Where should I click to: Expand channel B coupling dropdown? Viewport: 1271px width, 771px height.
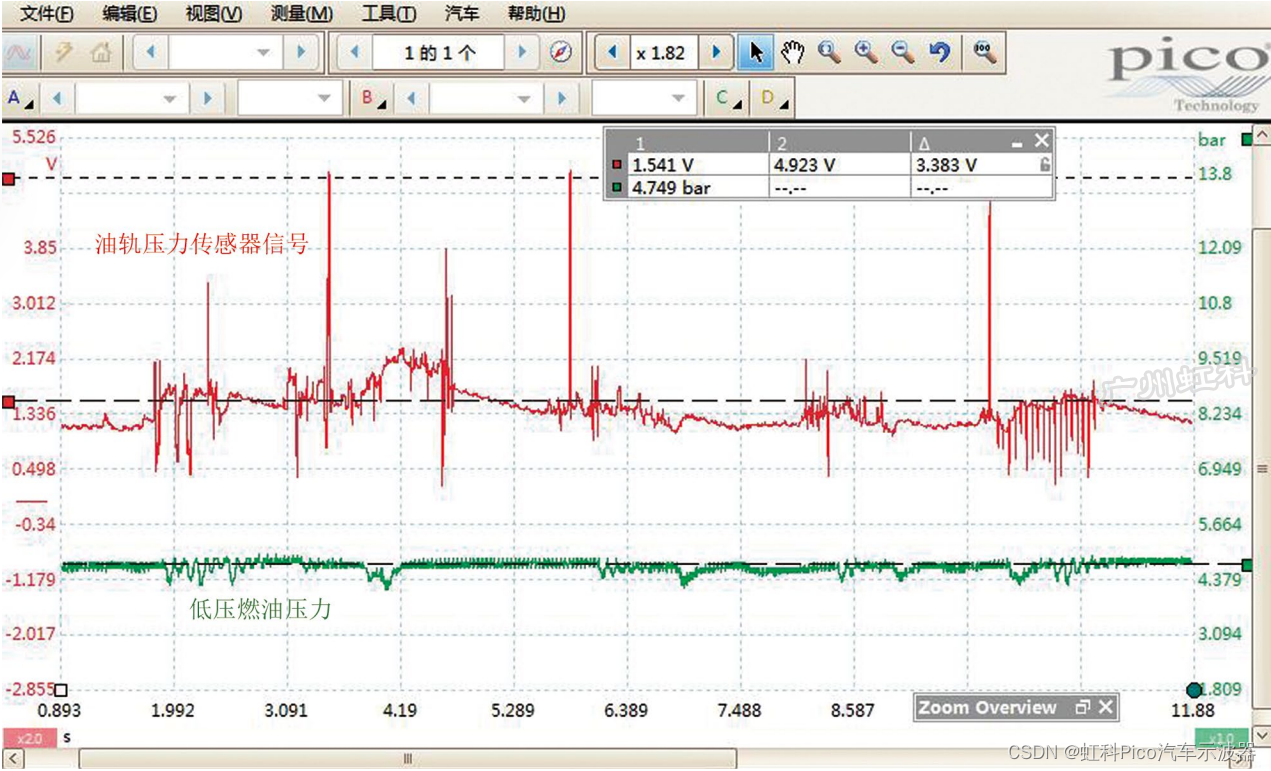[x=679, y=98]
